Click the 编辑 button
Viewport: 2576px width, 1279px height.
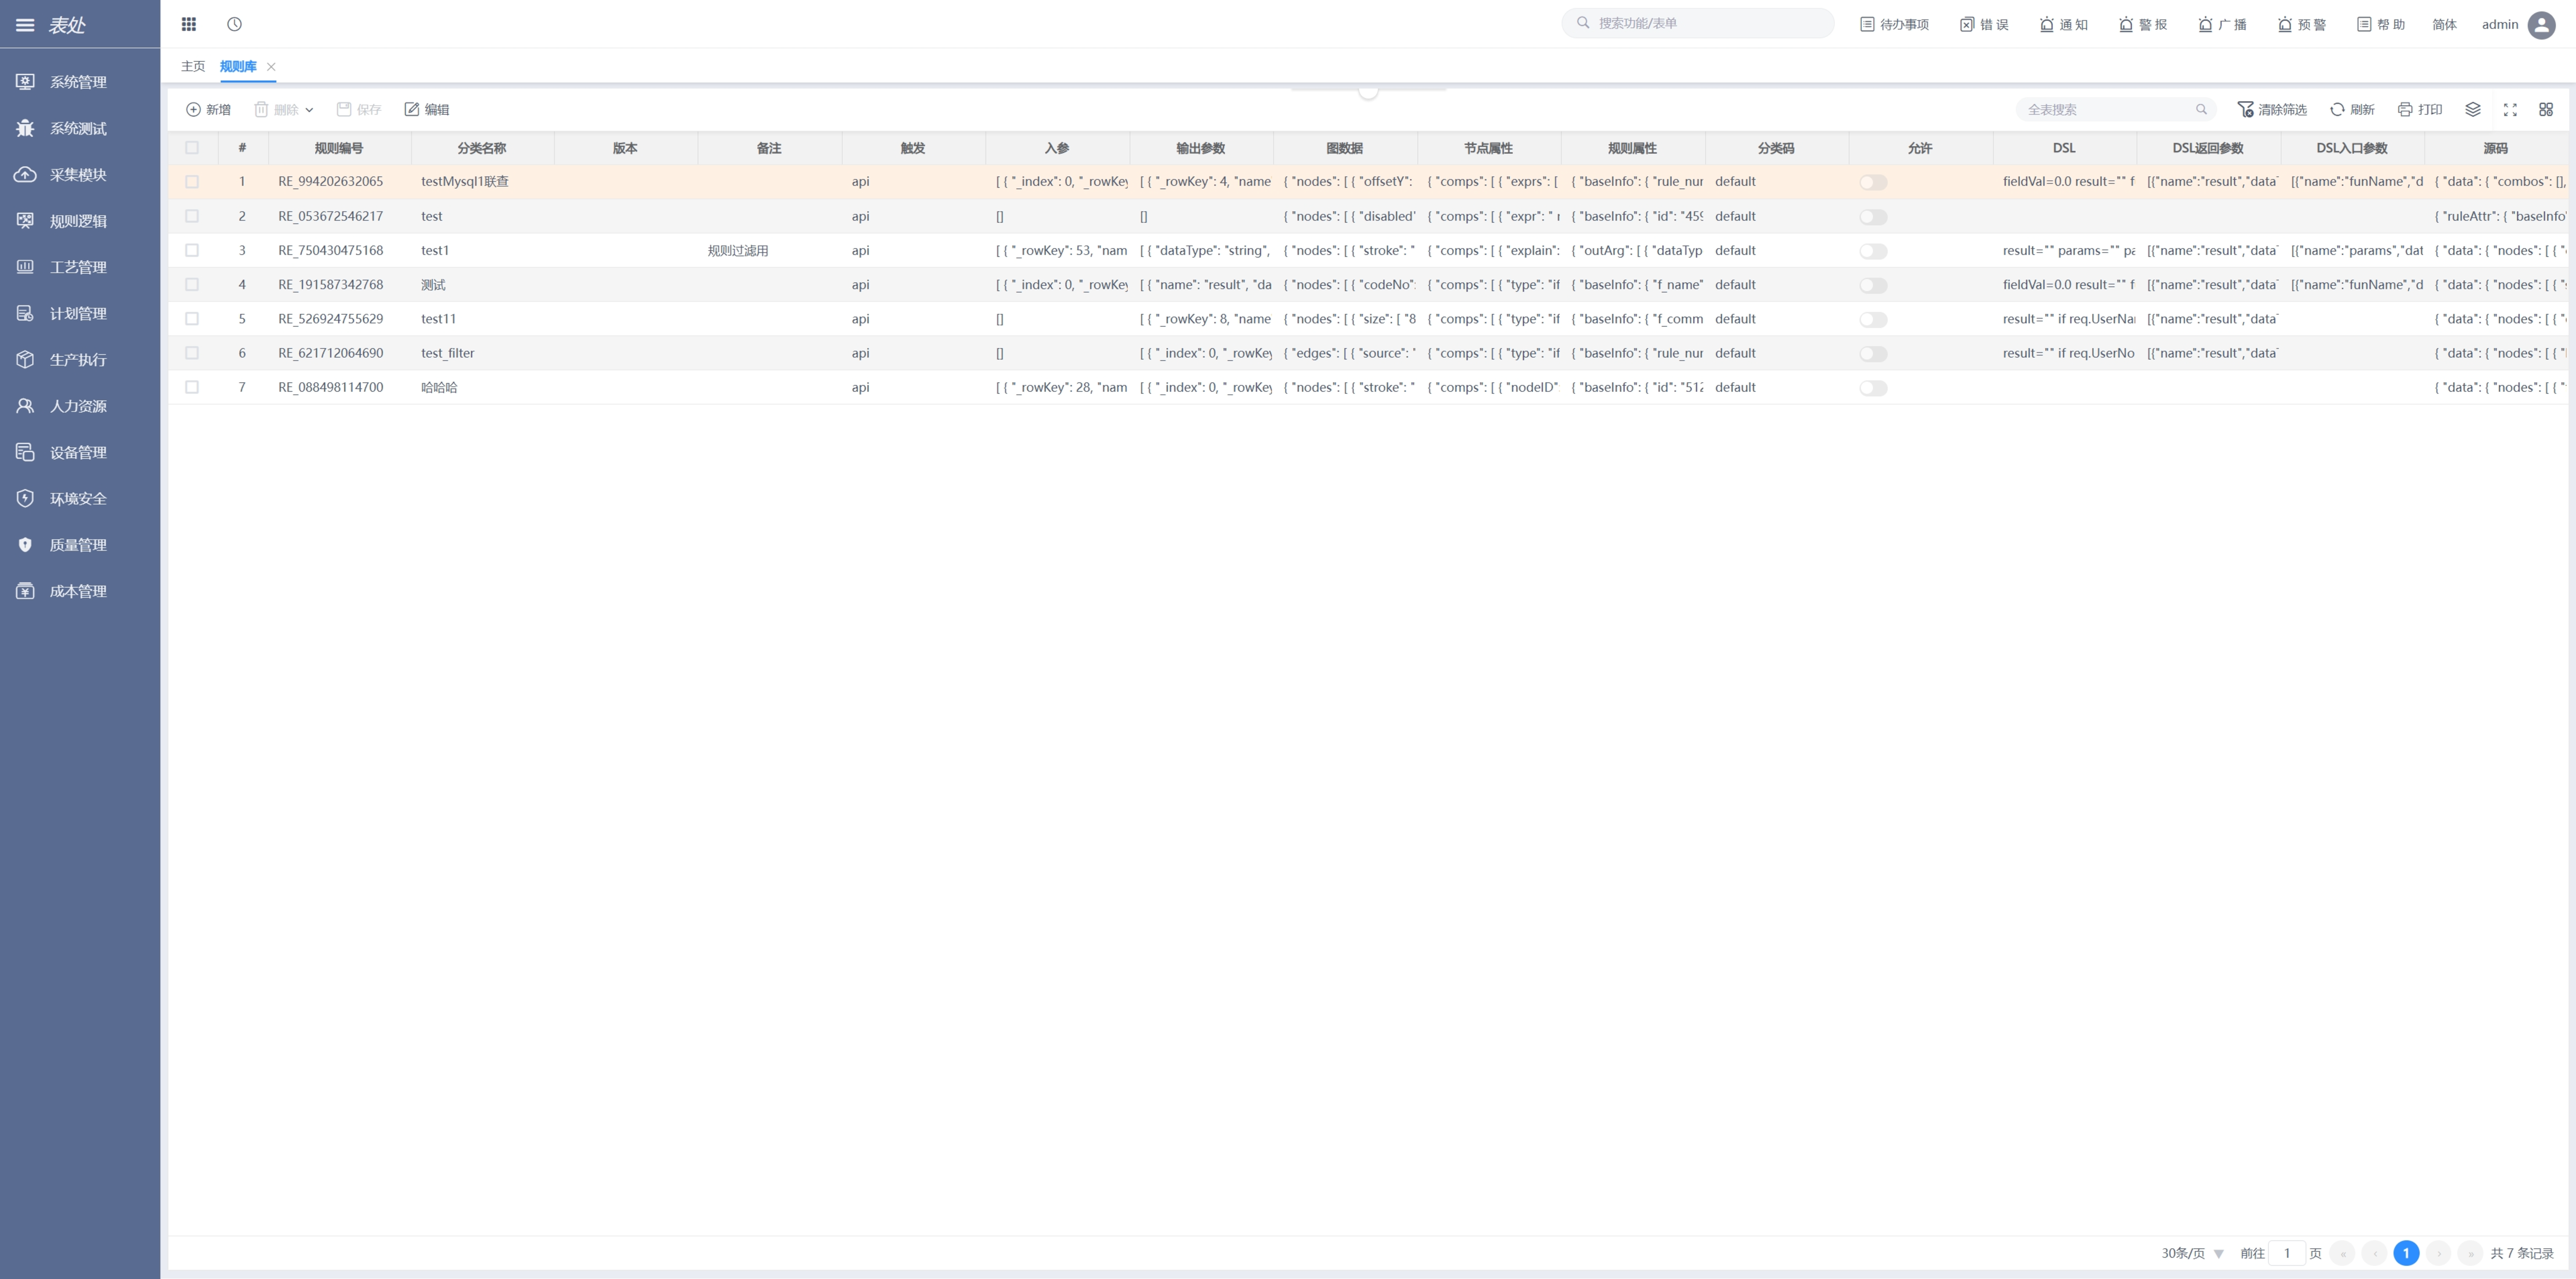coord(427,109)
